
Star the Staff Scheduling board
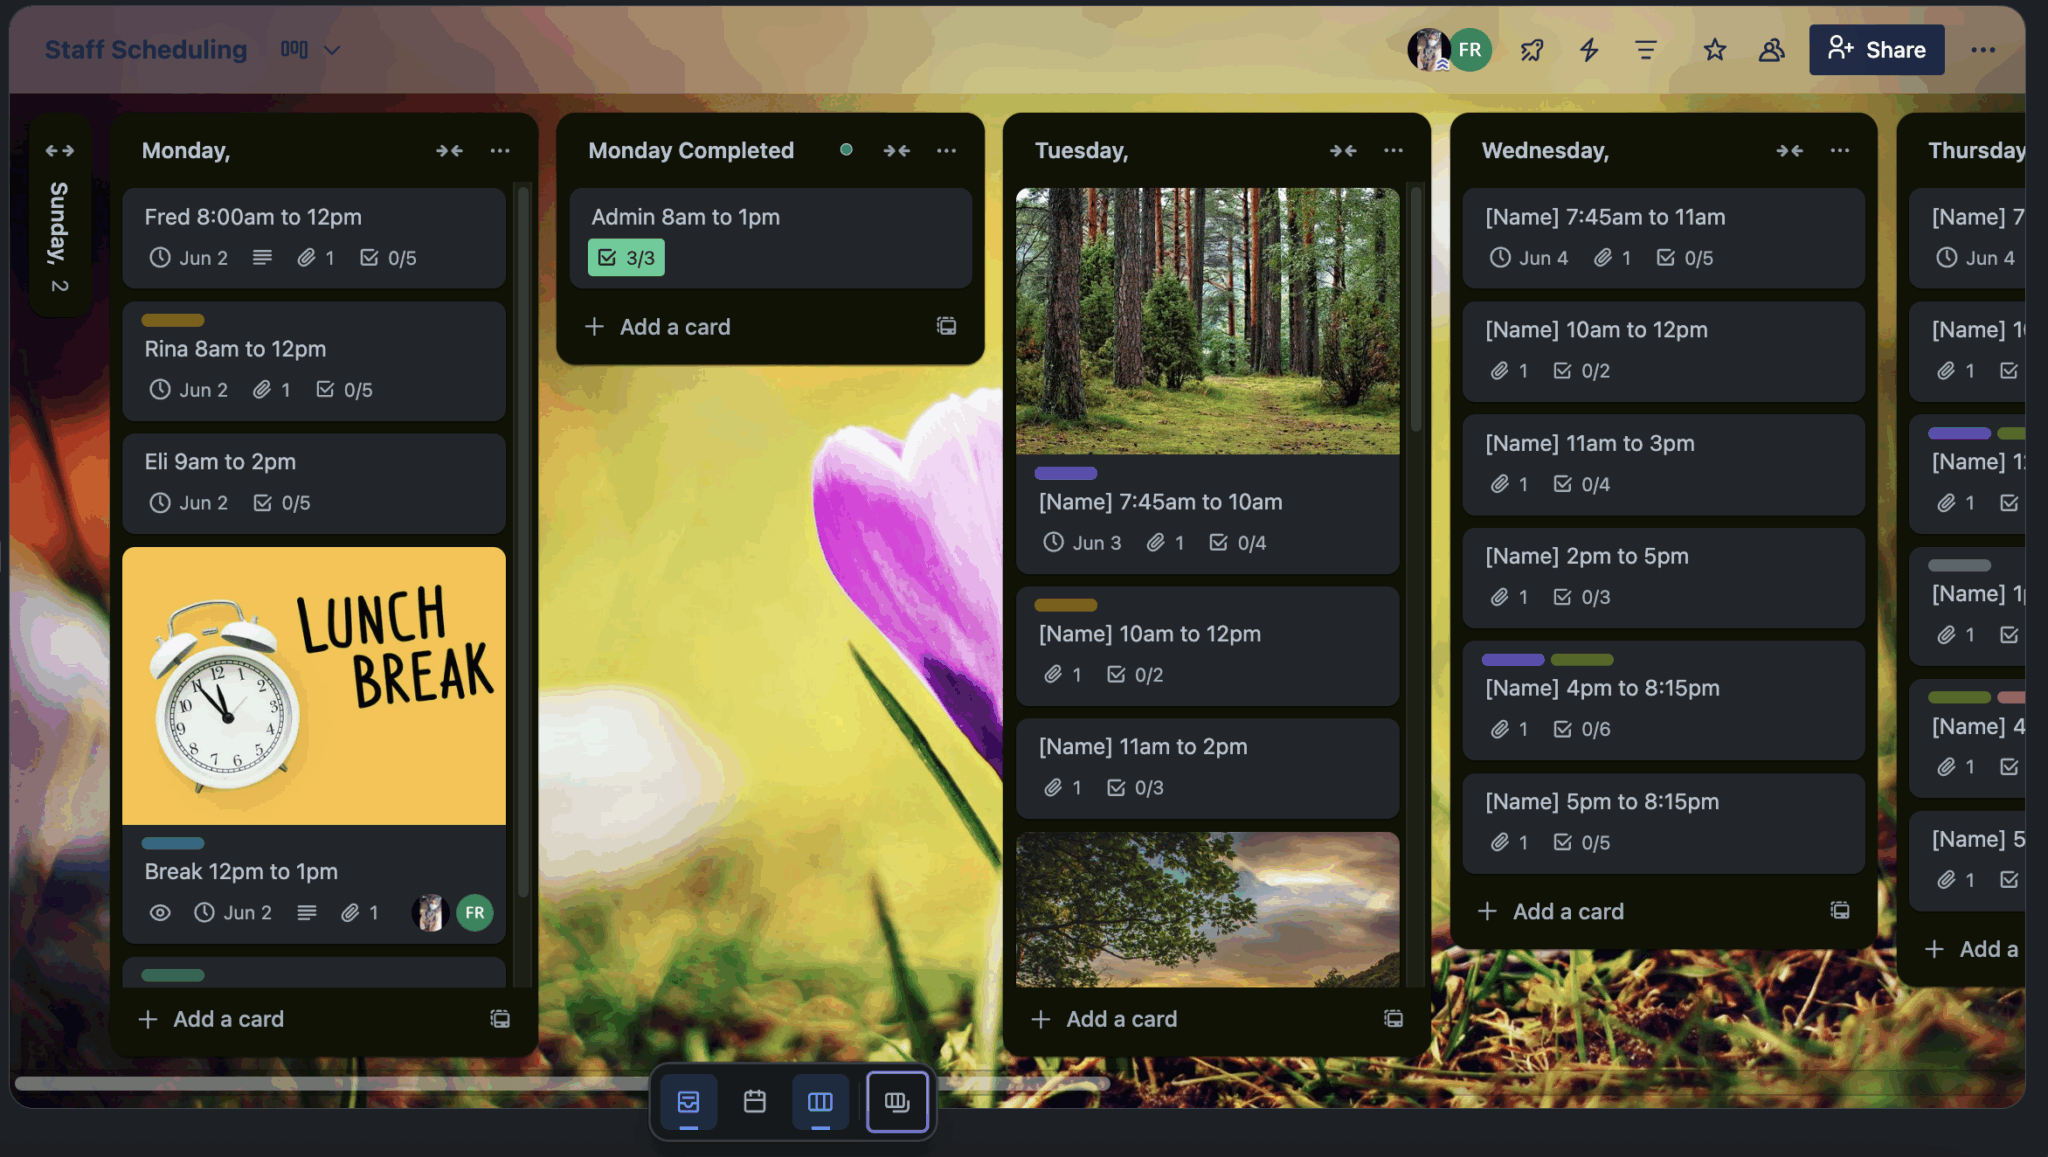pyautogui.click(x=1714, y=49)
